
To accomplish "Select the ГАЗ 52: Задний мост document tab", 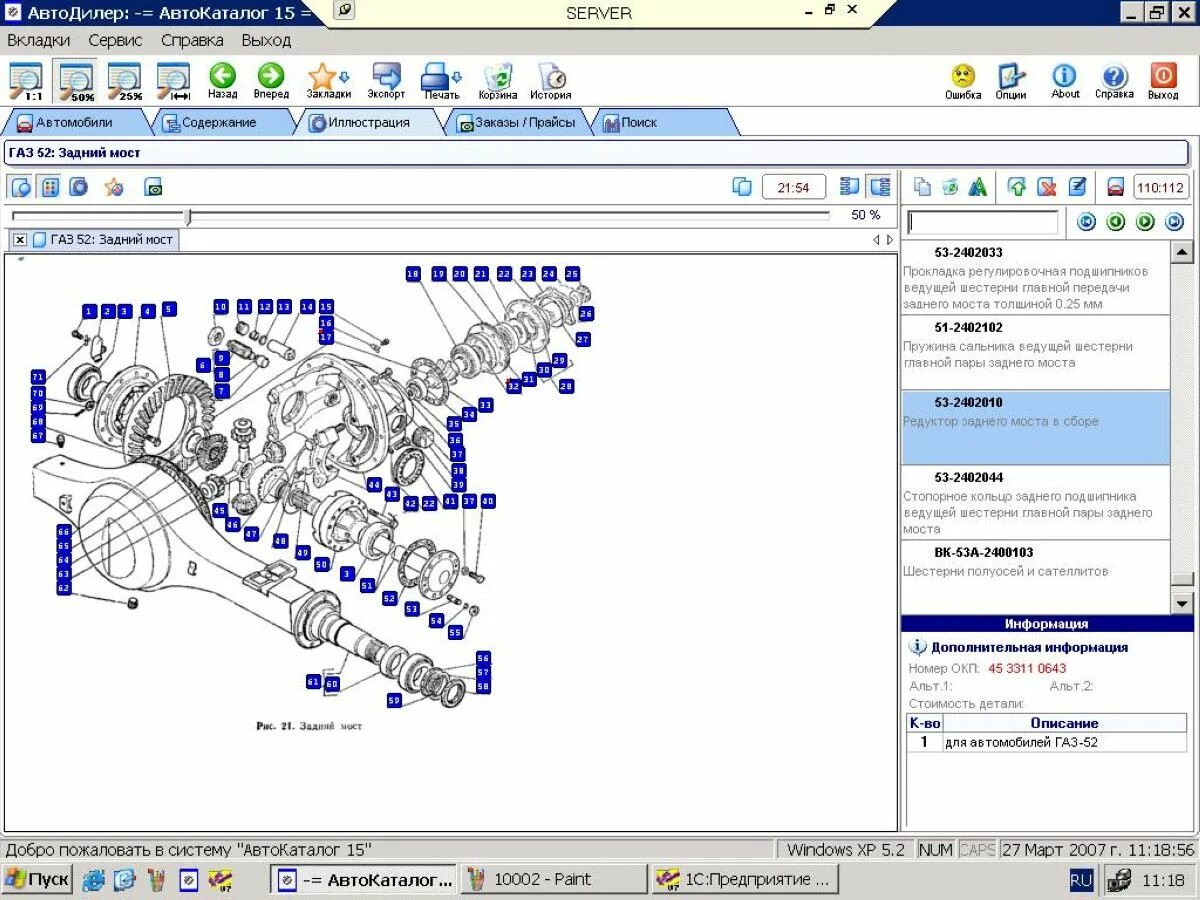I will pyautogui.click(x=104, y=240).
